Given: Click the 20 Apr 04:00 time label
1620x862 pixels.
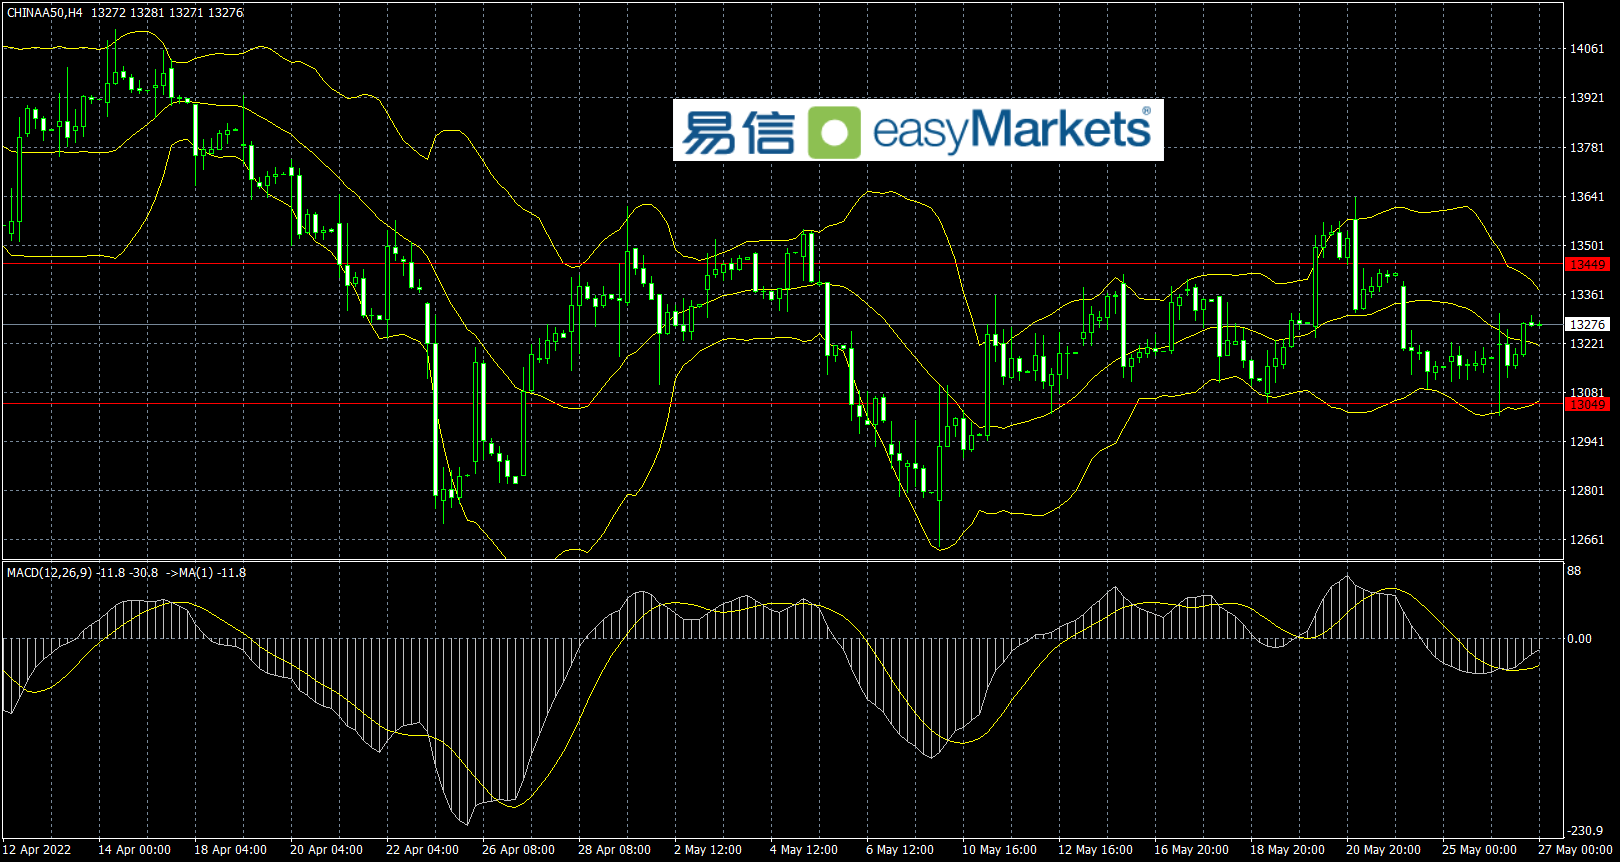Looking at the screenshot, I should pyautogui.click(x=326, y=850).
